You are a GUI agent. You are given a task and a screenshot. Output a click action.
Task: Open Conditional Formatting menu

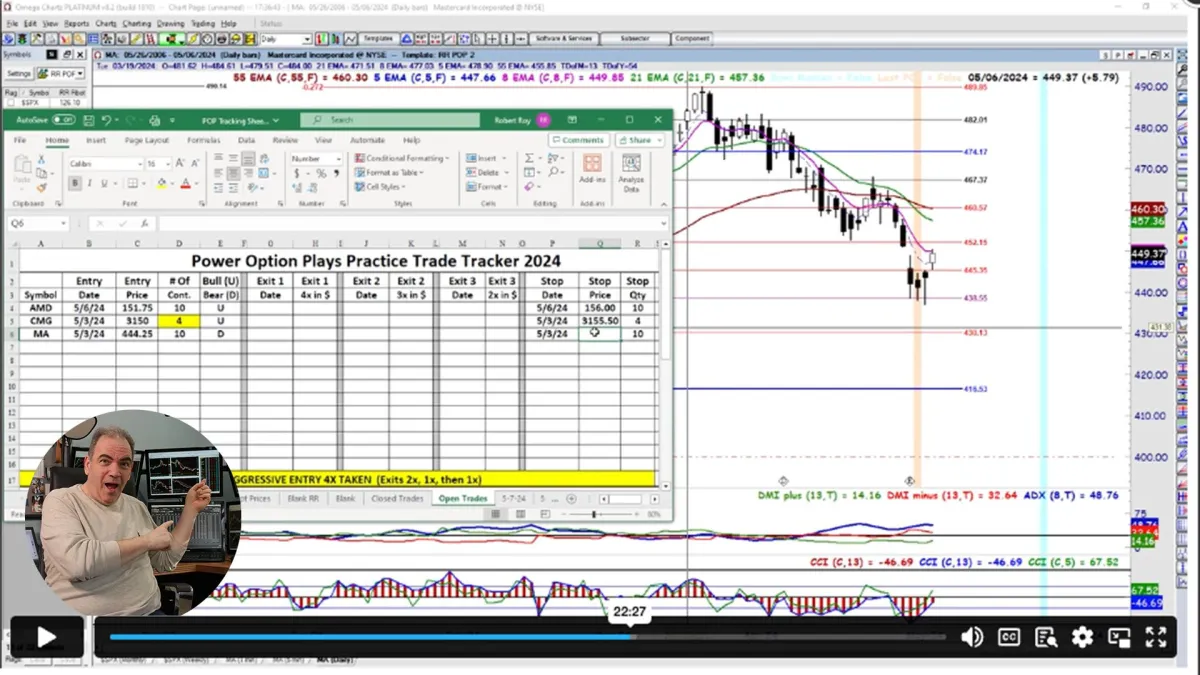pyautogui.click(x=402, y=159)
